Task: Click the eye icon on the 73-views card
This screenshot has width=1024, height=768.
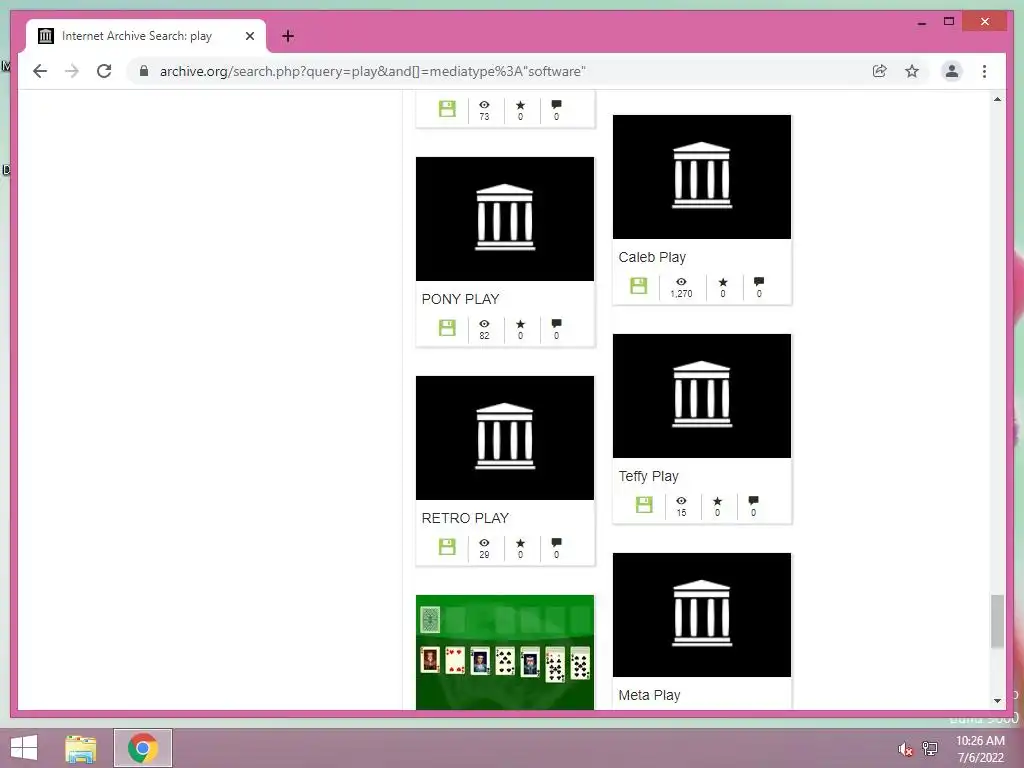Action: (x=484, y=104)
